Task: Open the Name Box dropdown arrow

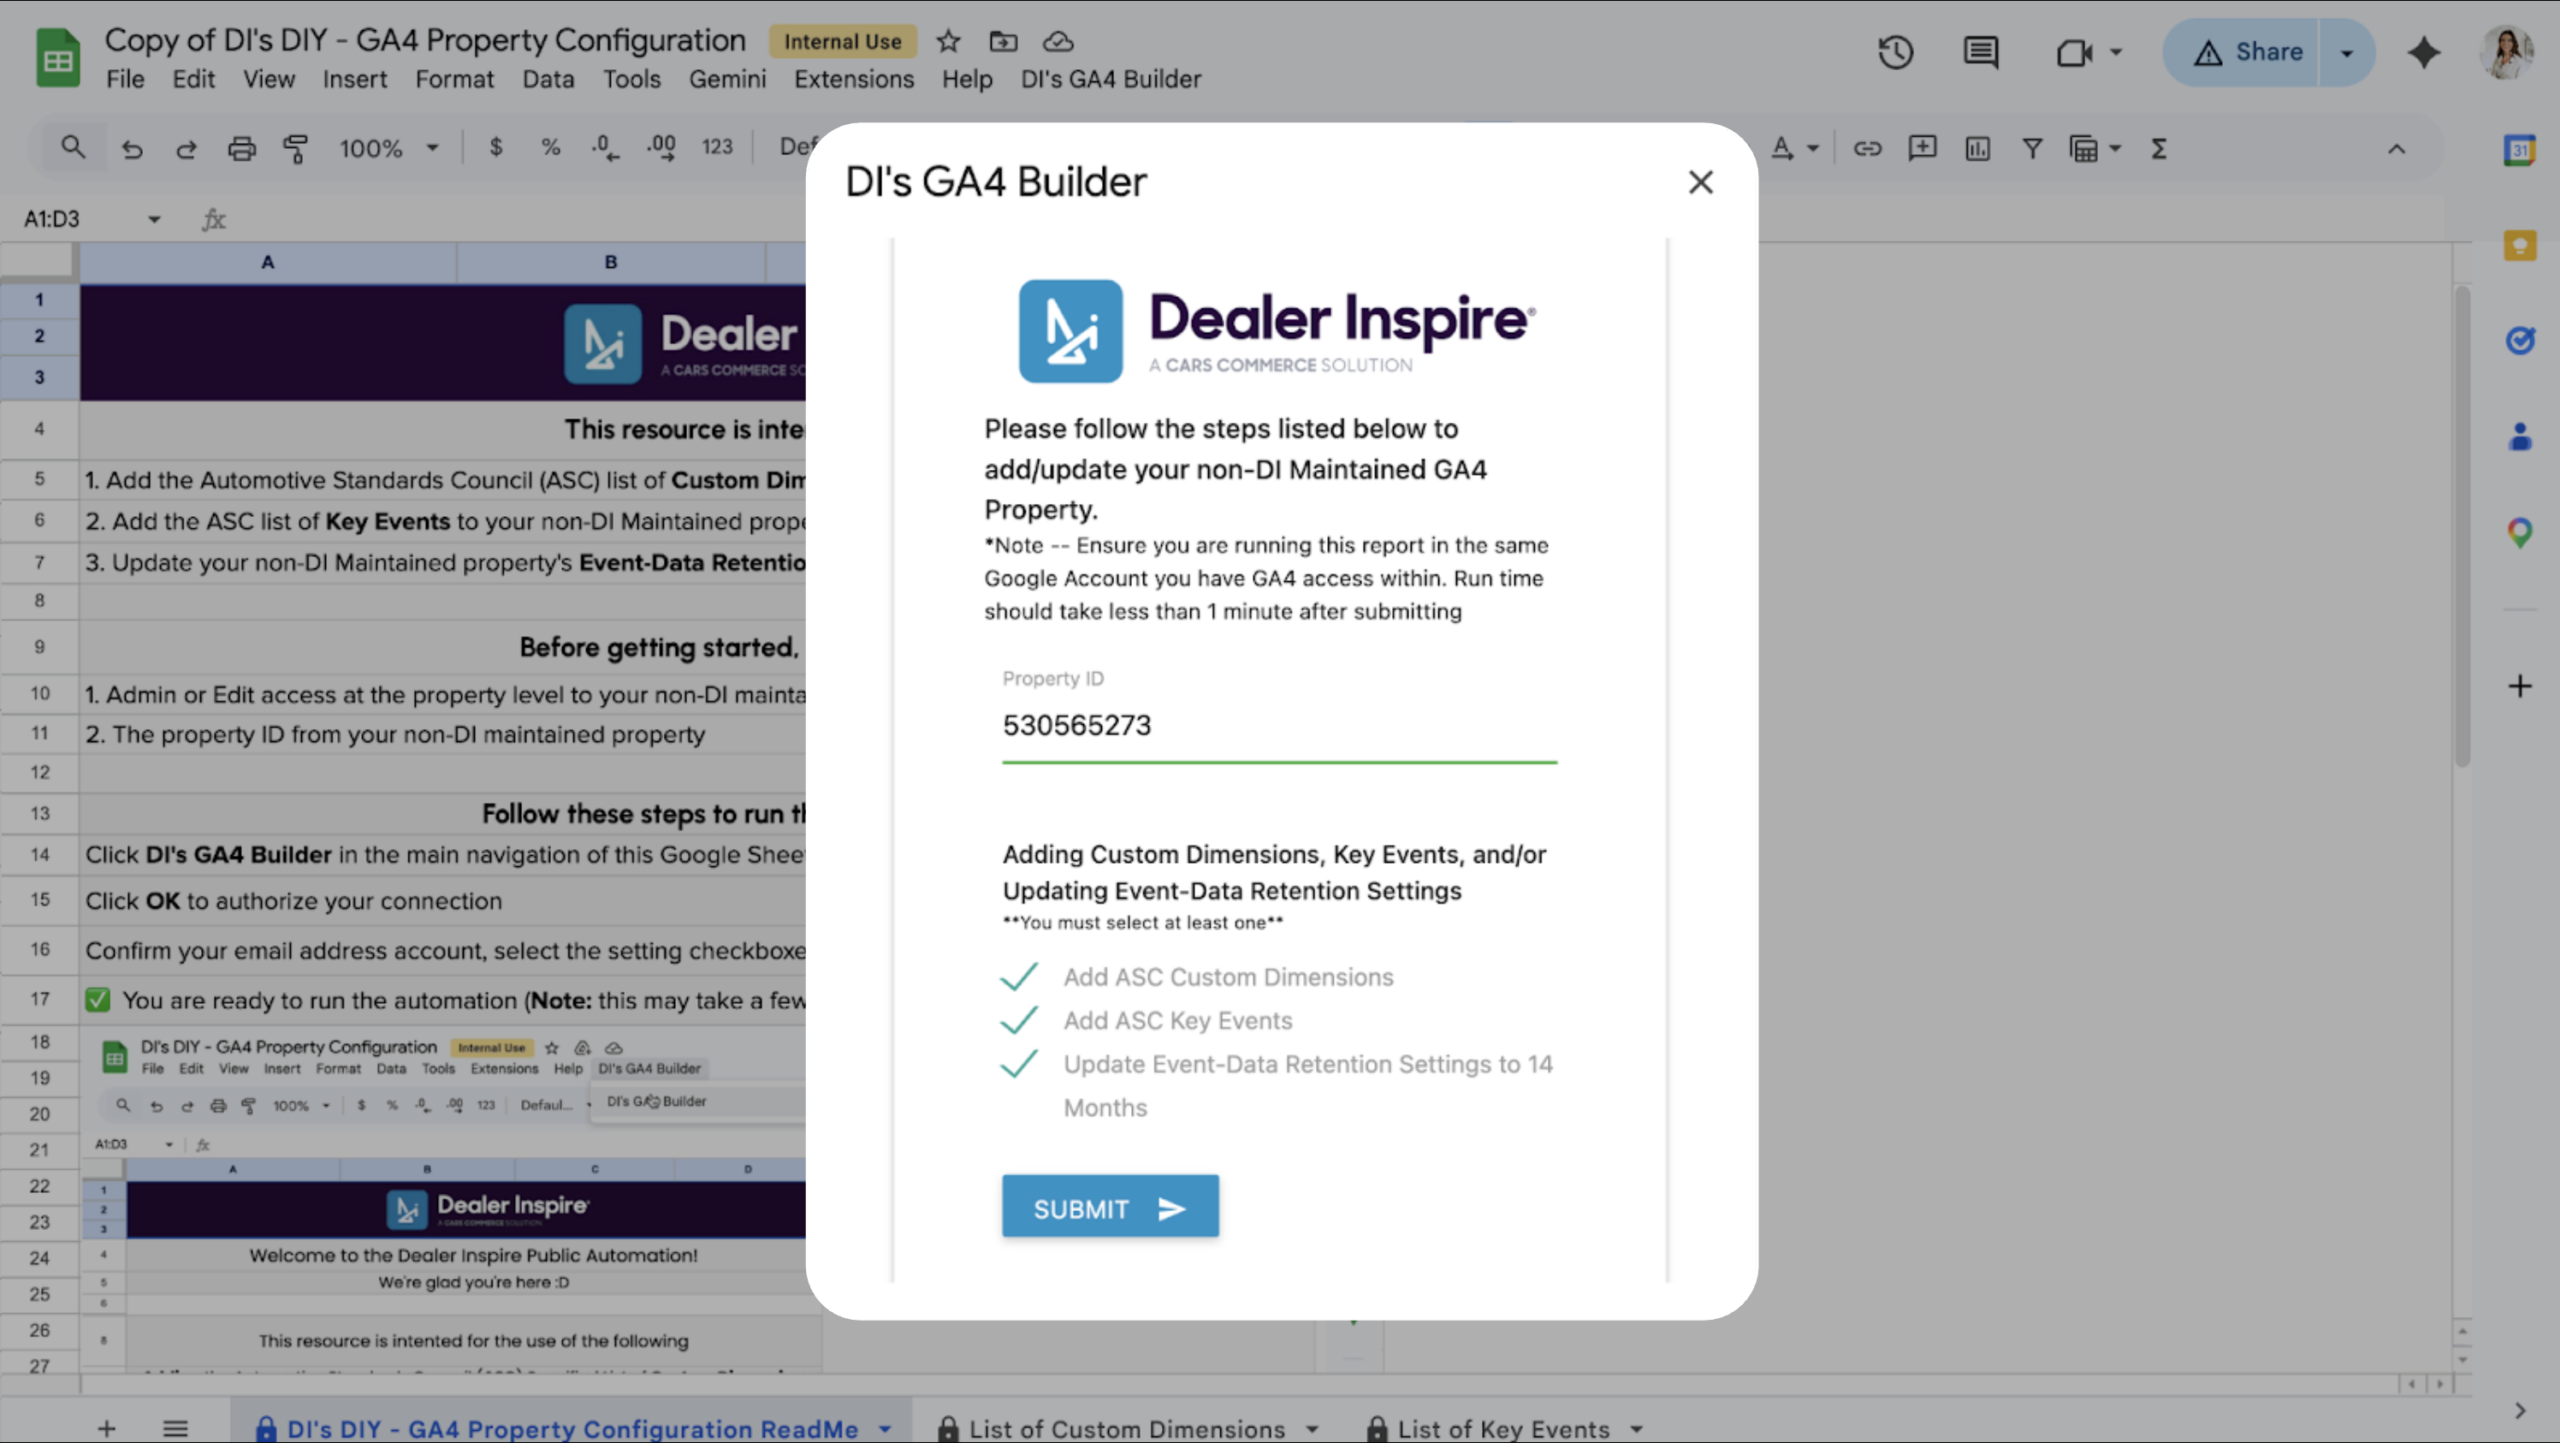Action: tap(154, 219)
